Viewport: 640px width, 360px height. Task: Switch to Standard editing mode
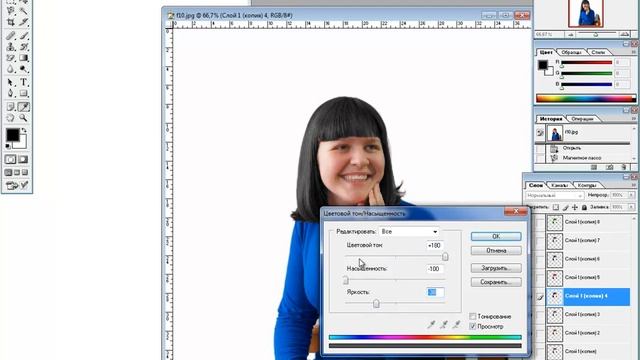pos(11,159)
